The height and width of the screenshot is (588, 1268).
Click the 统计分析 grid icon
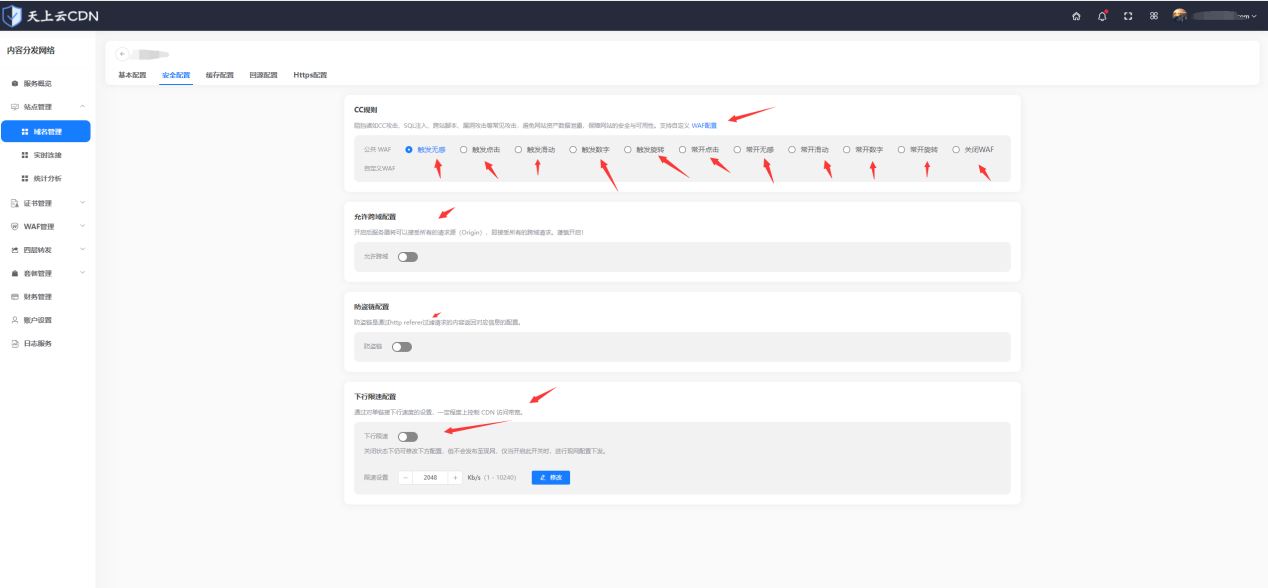[25, 178]
